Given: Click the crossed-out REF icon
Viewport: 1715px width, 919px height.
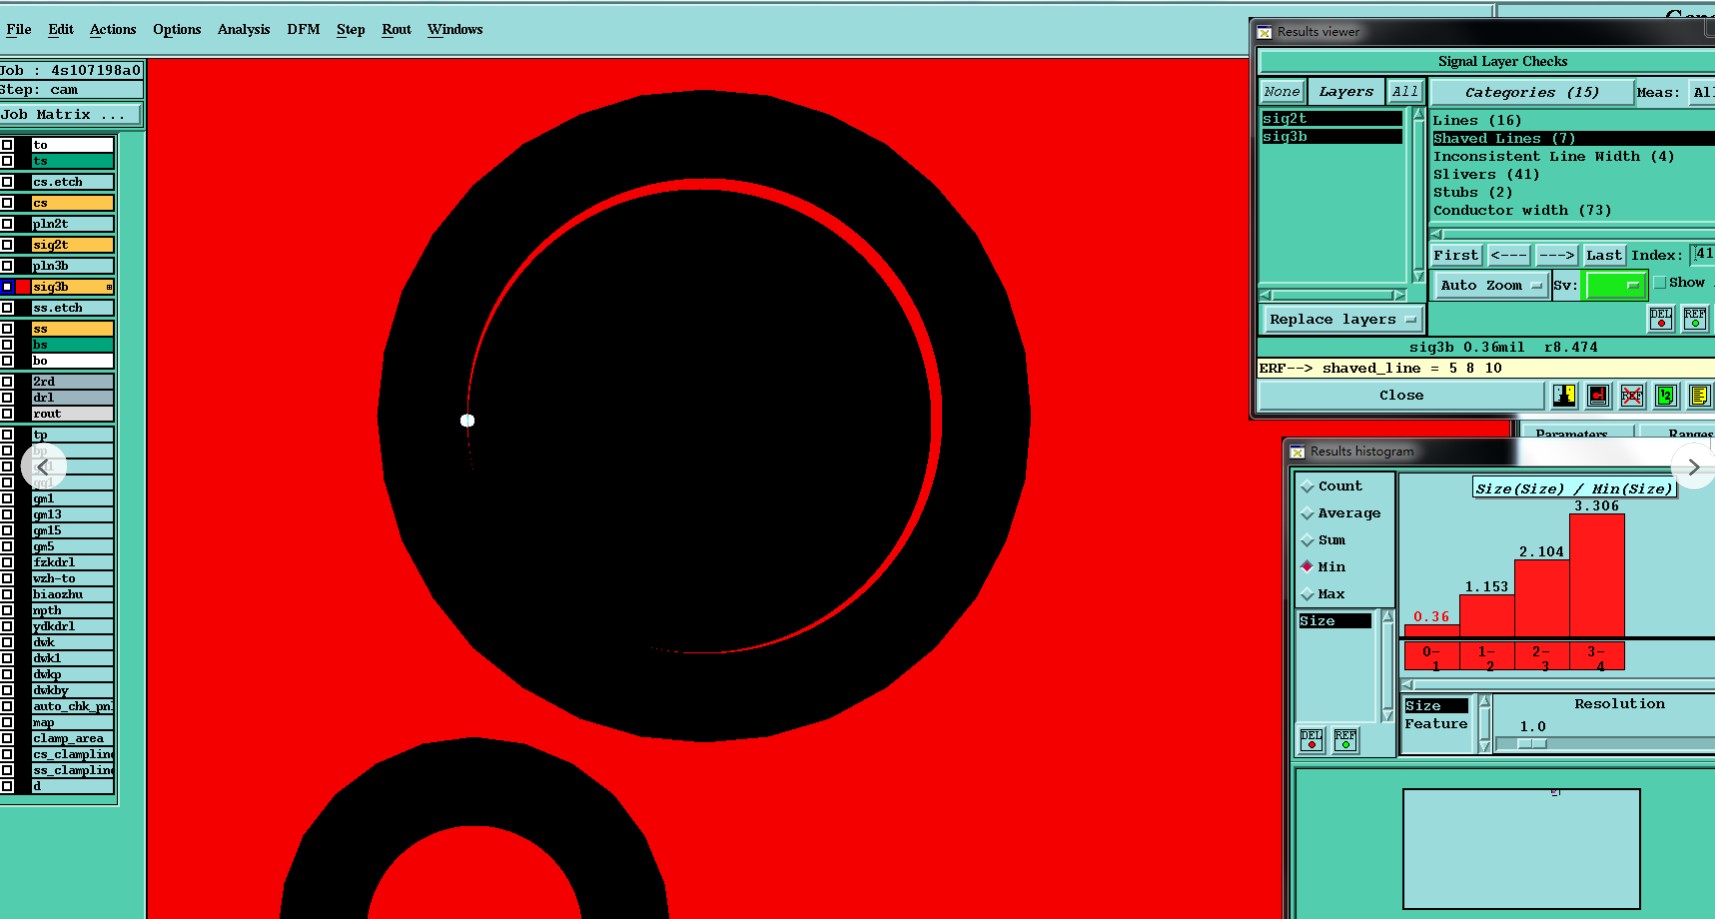Looking at the screenshot, I should coord(1632,396).
